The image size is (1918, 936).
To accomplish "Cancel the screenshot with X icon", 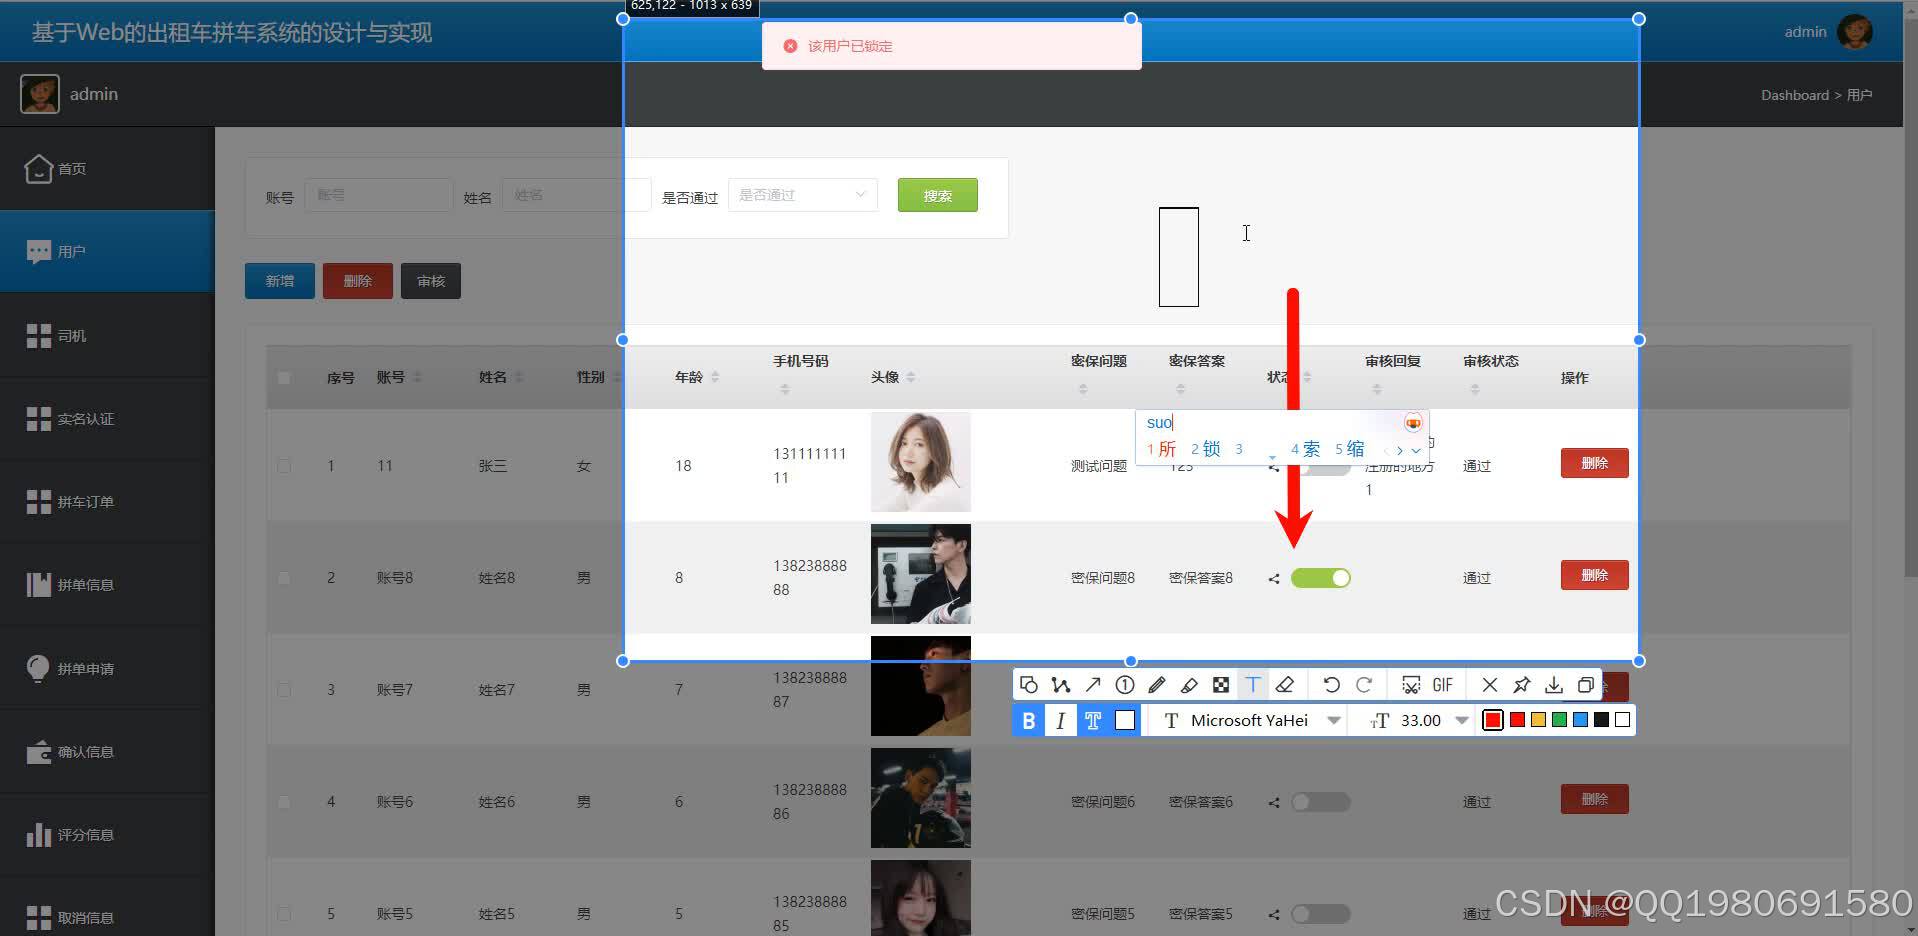I will coord(1490,685).
